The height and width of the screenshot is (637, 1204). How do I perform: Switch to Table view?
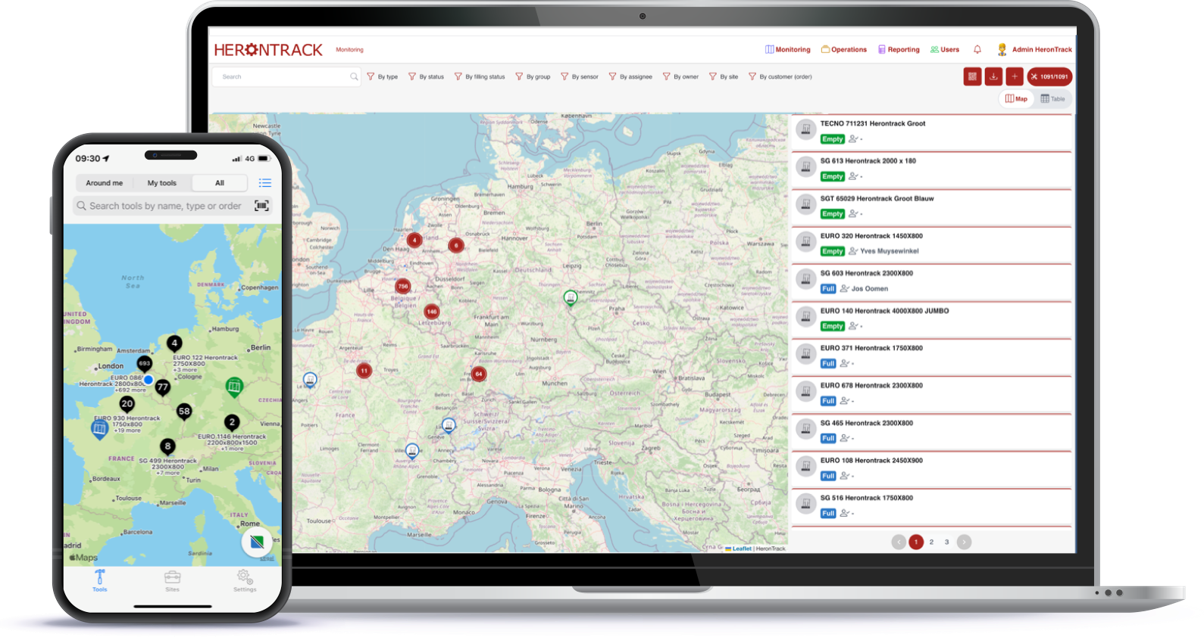coord(1053,99)
